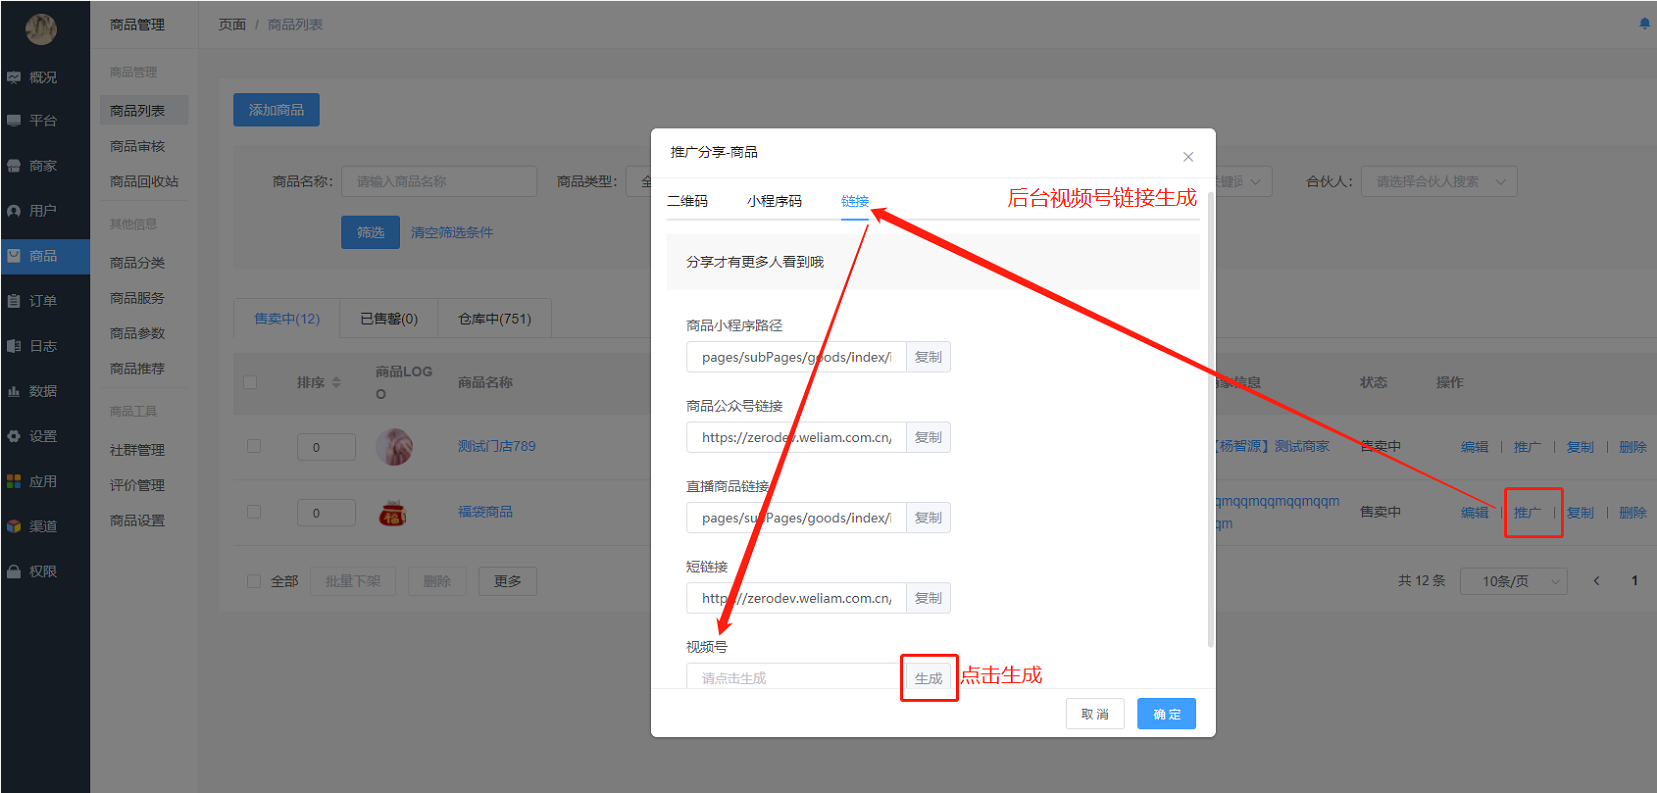Tick the checkbox for 福袋商品 row

pos(254,512)
